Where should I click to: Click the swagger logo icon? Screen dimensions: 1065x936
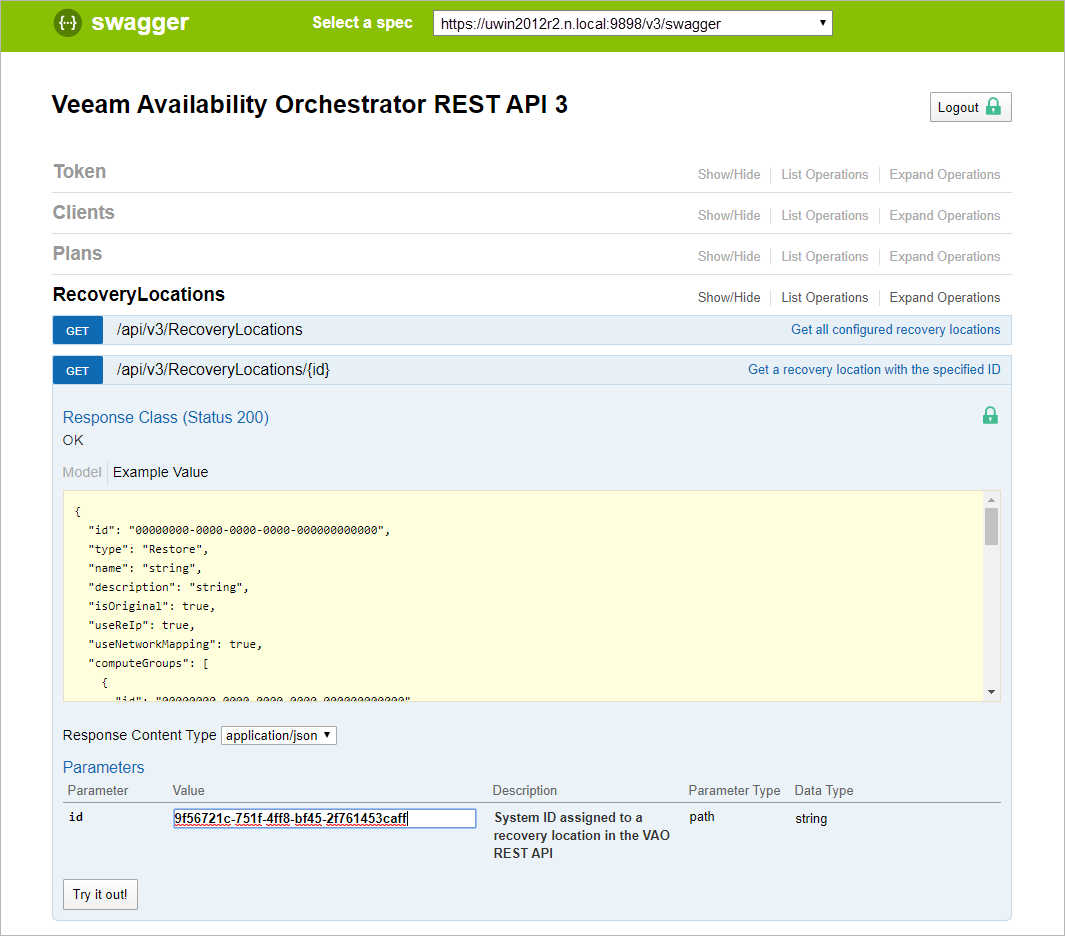pyautogui.click(x=67, y=23)
